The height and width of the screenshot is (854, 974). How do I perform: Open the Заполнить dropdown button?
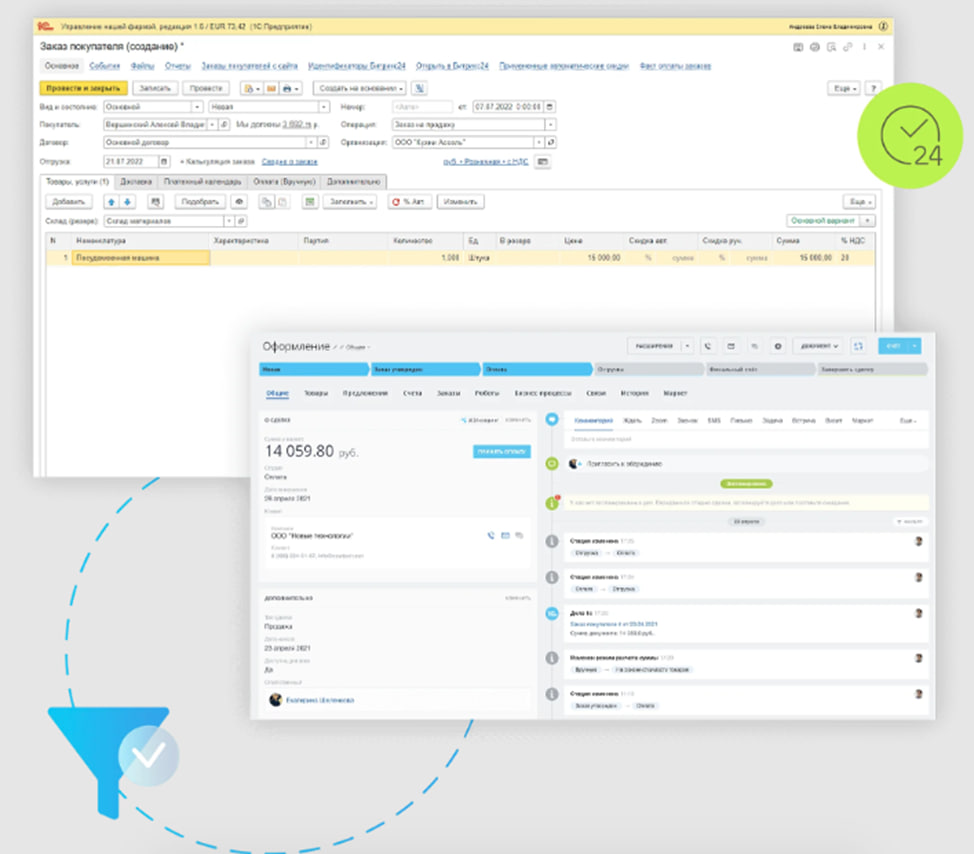click(350, 202)
